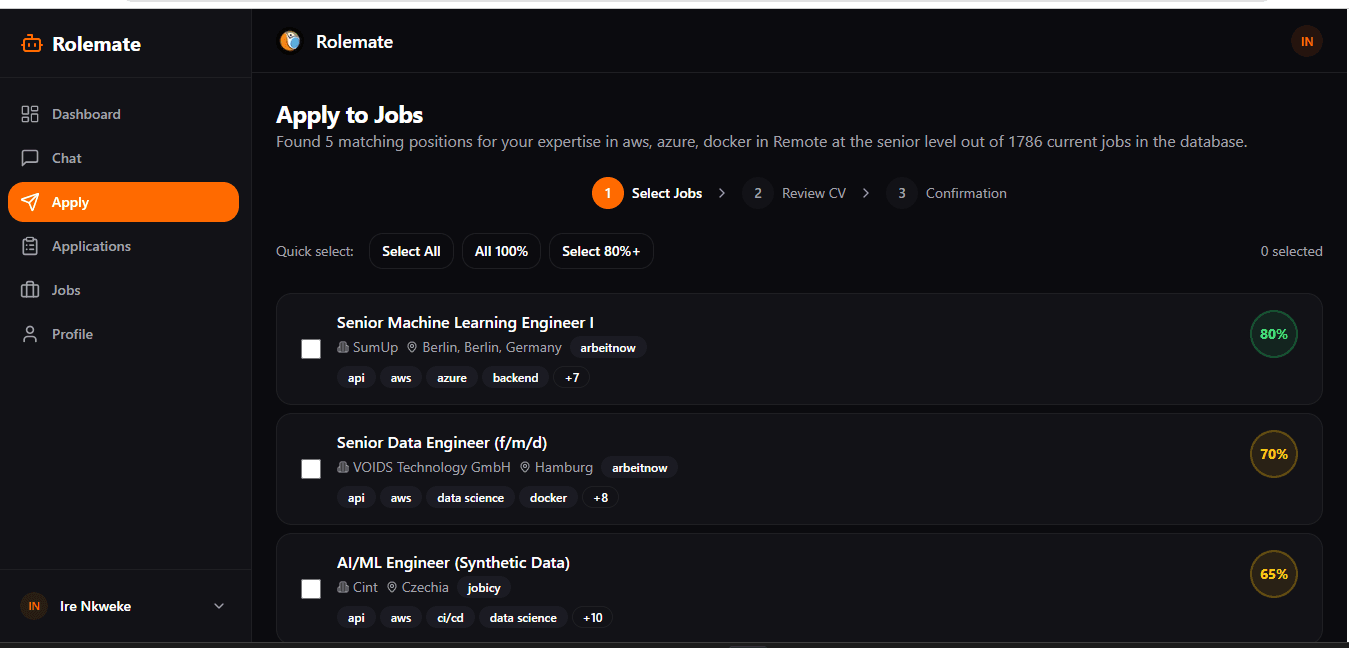Click the step 3 circle
The image size is (1349, 648).
point(902,193)
